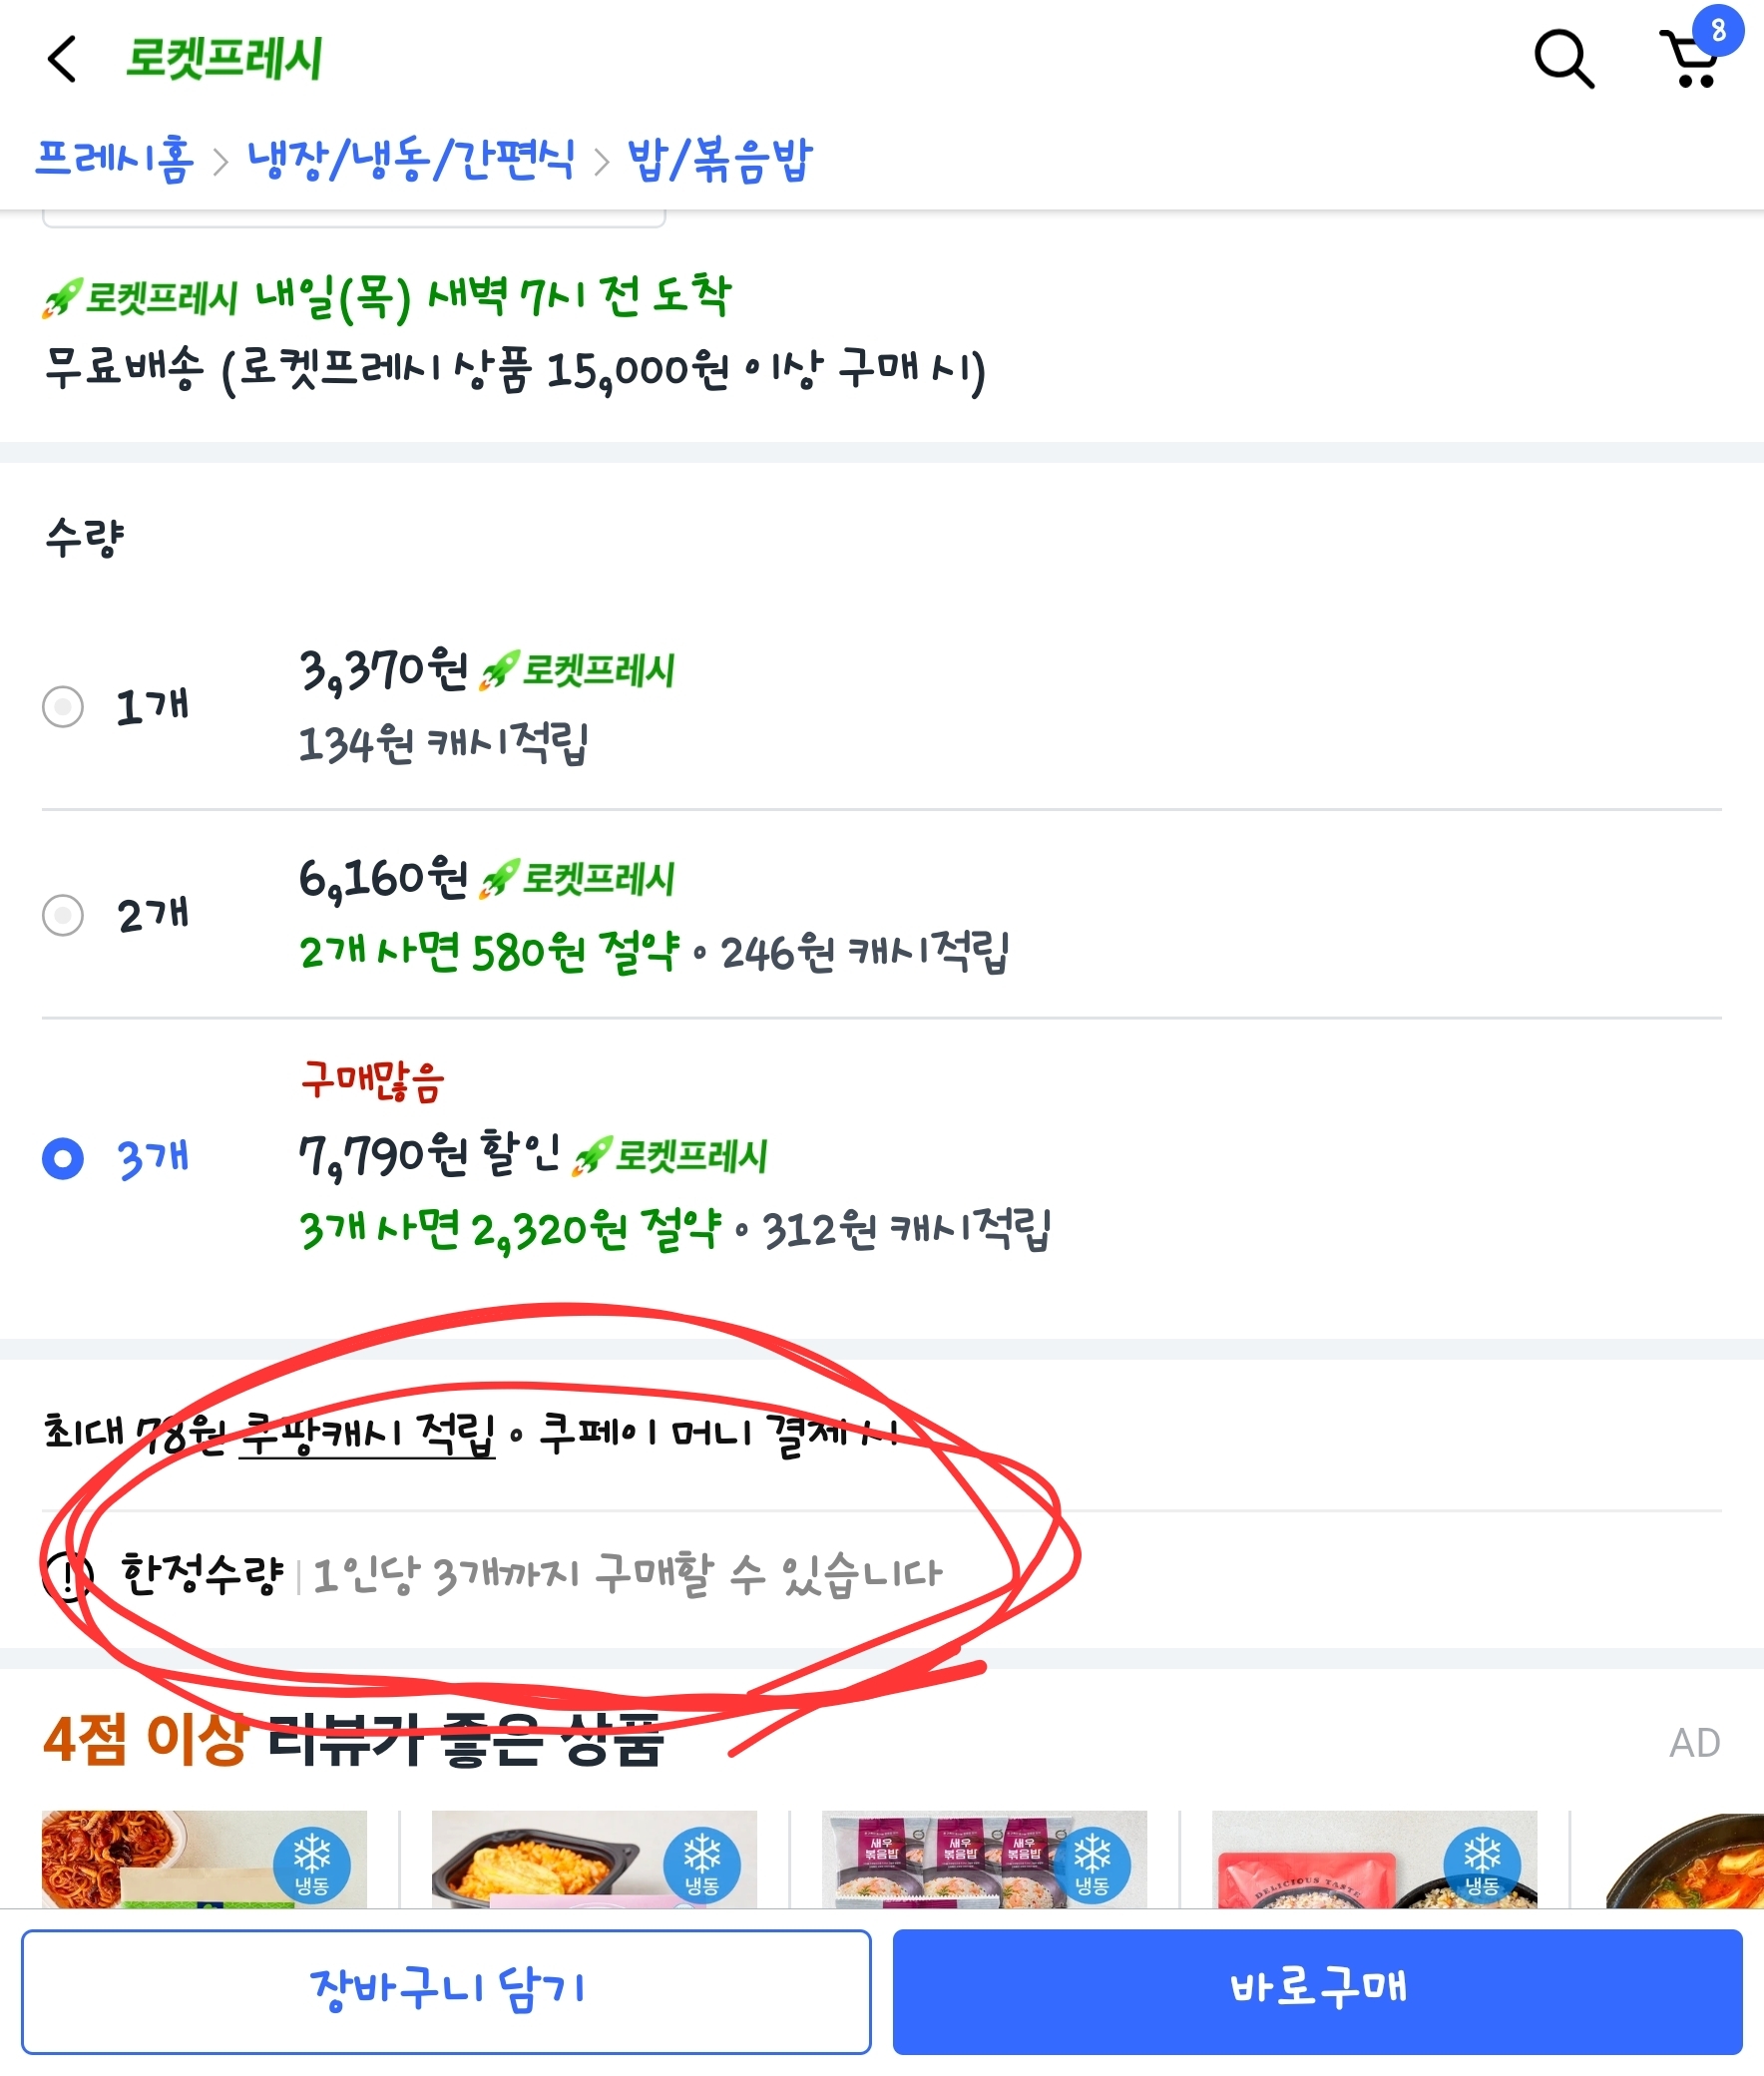
Task: Tap frozen 냉동 badge on shrimp rice product
Action: pos(1092,1864)
